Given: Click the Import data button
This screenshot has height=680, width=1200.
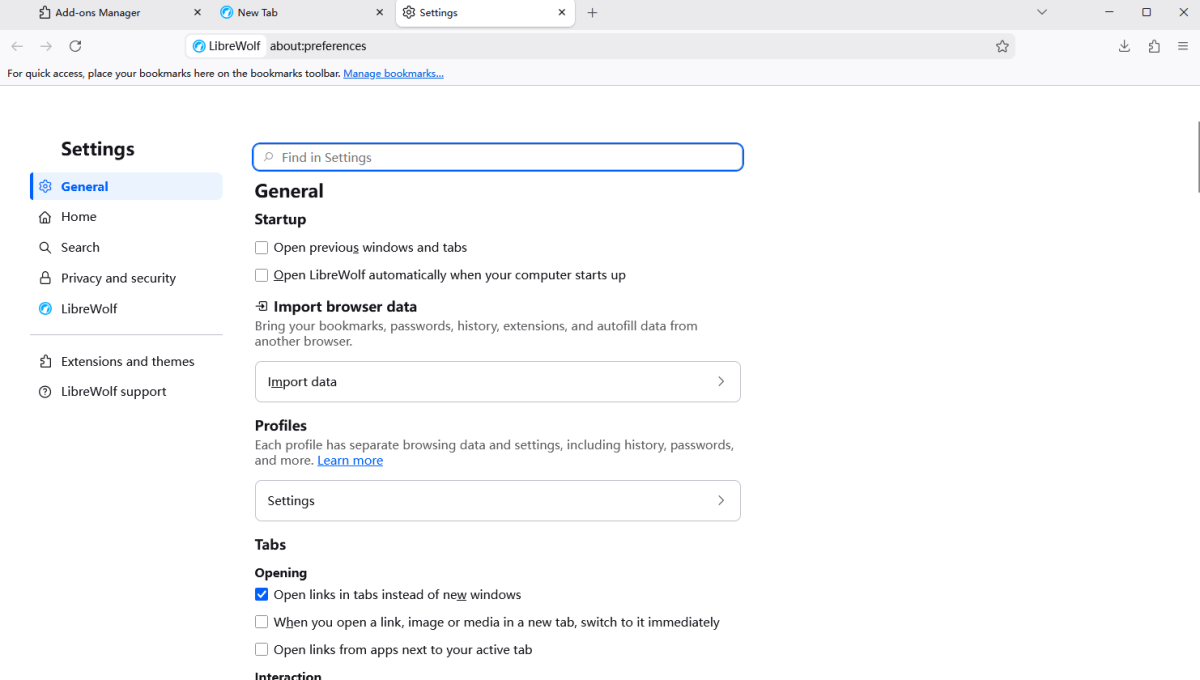Looking at the screenshot, I should point(497,382).
